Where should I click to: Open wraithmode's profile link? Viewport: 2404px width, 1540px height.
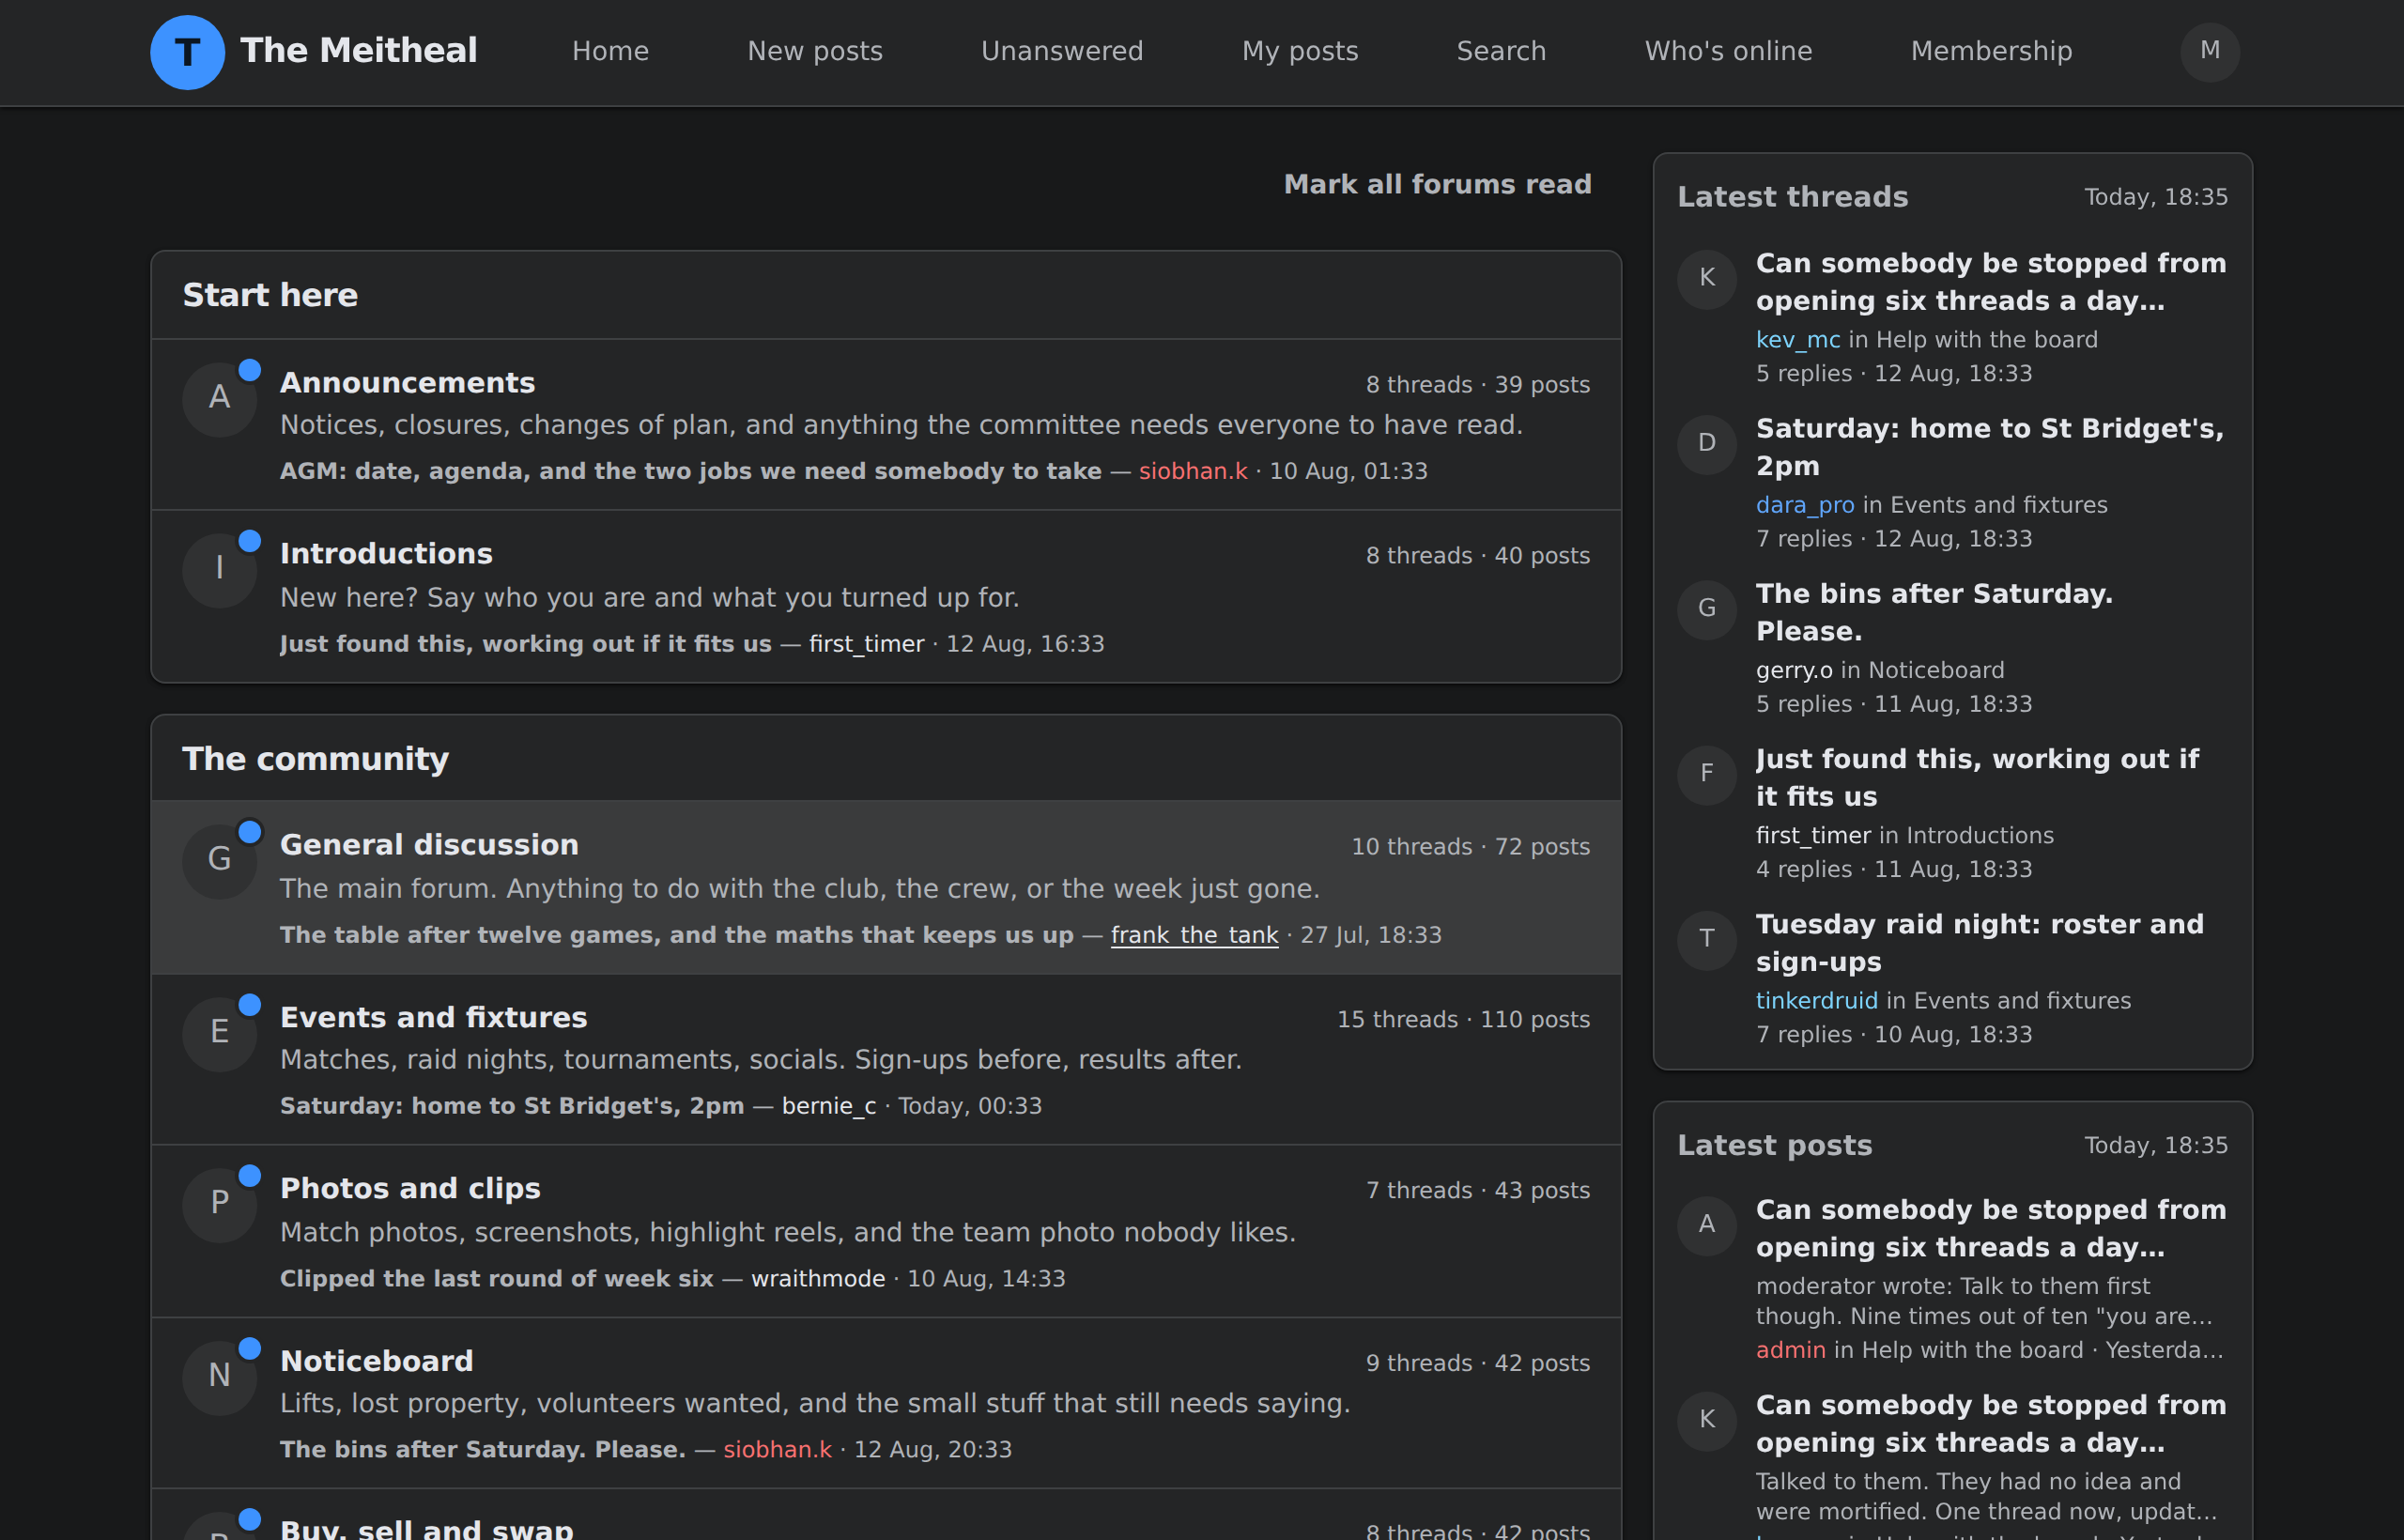[818, 1279]
